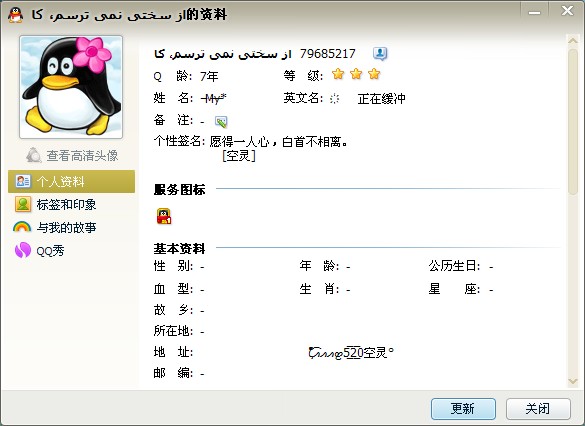
Task: Close the window with the X button
Action: (567, 11)
